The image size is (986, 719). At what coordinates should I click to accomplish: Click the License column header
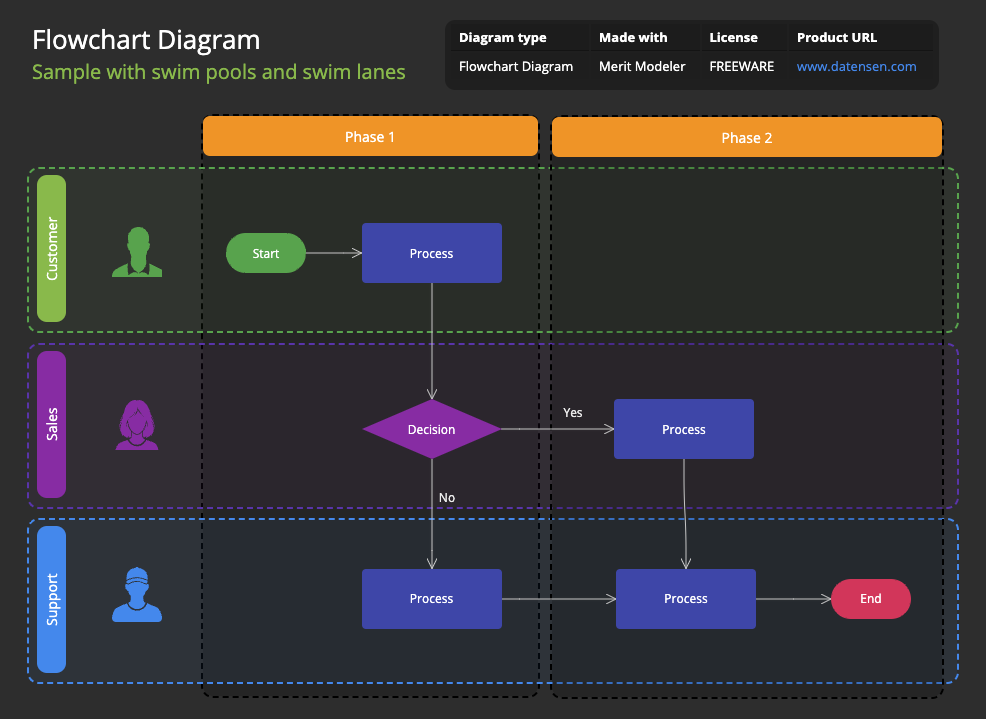click(x=732, y=37)
